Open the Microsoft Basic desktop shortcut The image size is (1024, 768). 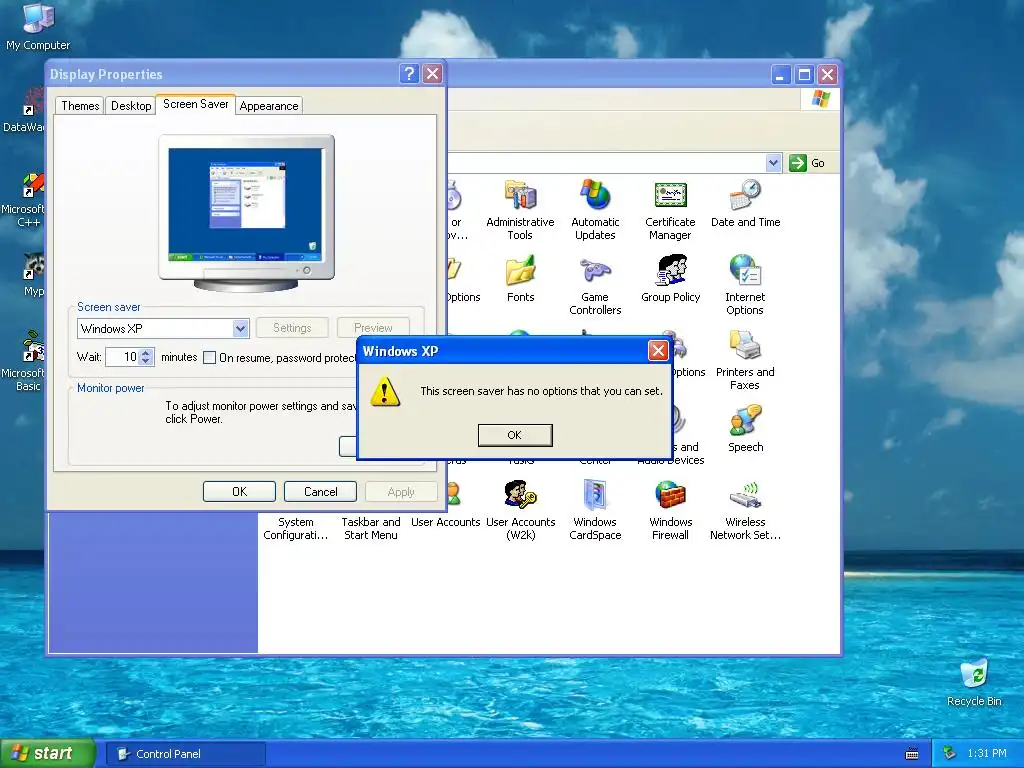25,361
